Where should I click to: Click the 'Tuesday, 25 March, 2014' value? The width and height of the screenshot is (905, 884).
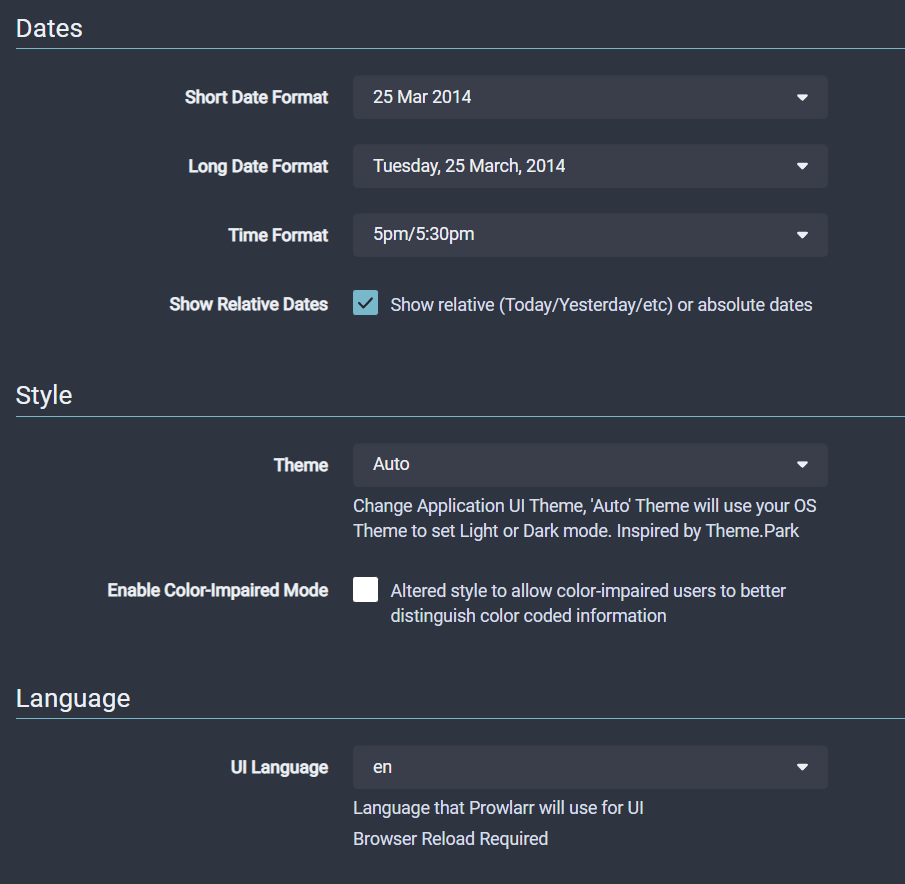[469, 166]
